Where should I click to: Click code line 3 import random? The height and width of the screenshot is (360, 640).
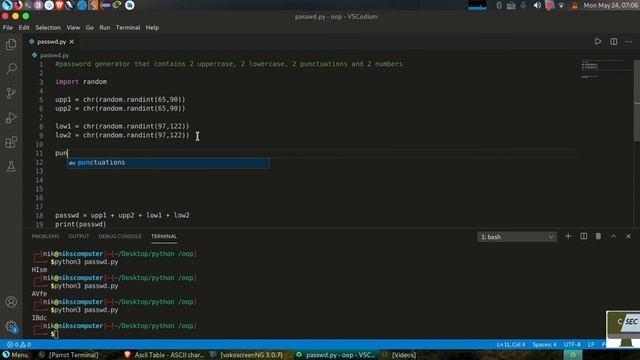tap(81, 82)
